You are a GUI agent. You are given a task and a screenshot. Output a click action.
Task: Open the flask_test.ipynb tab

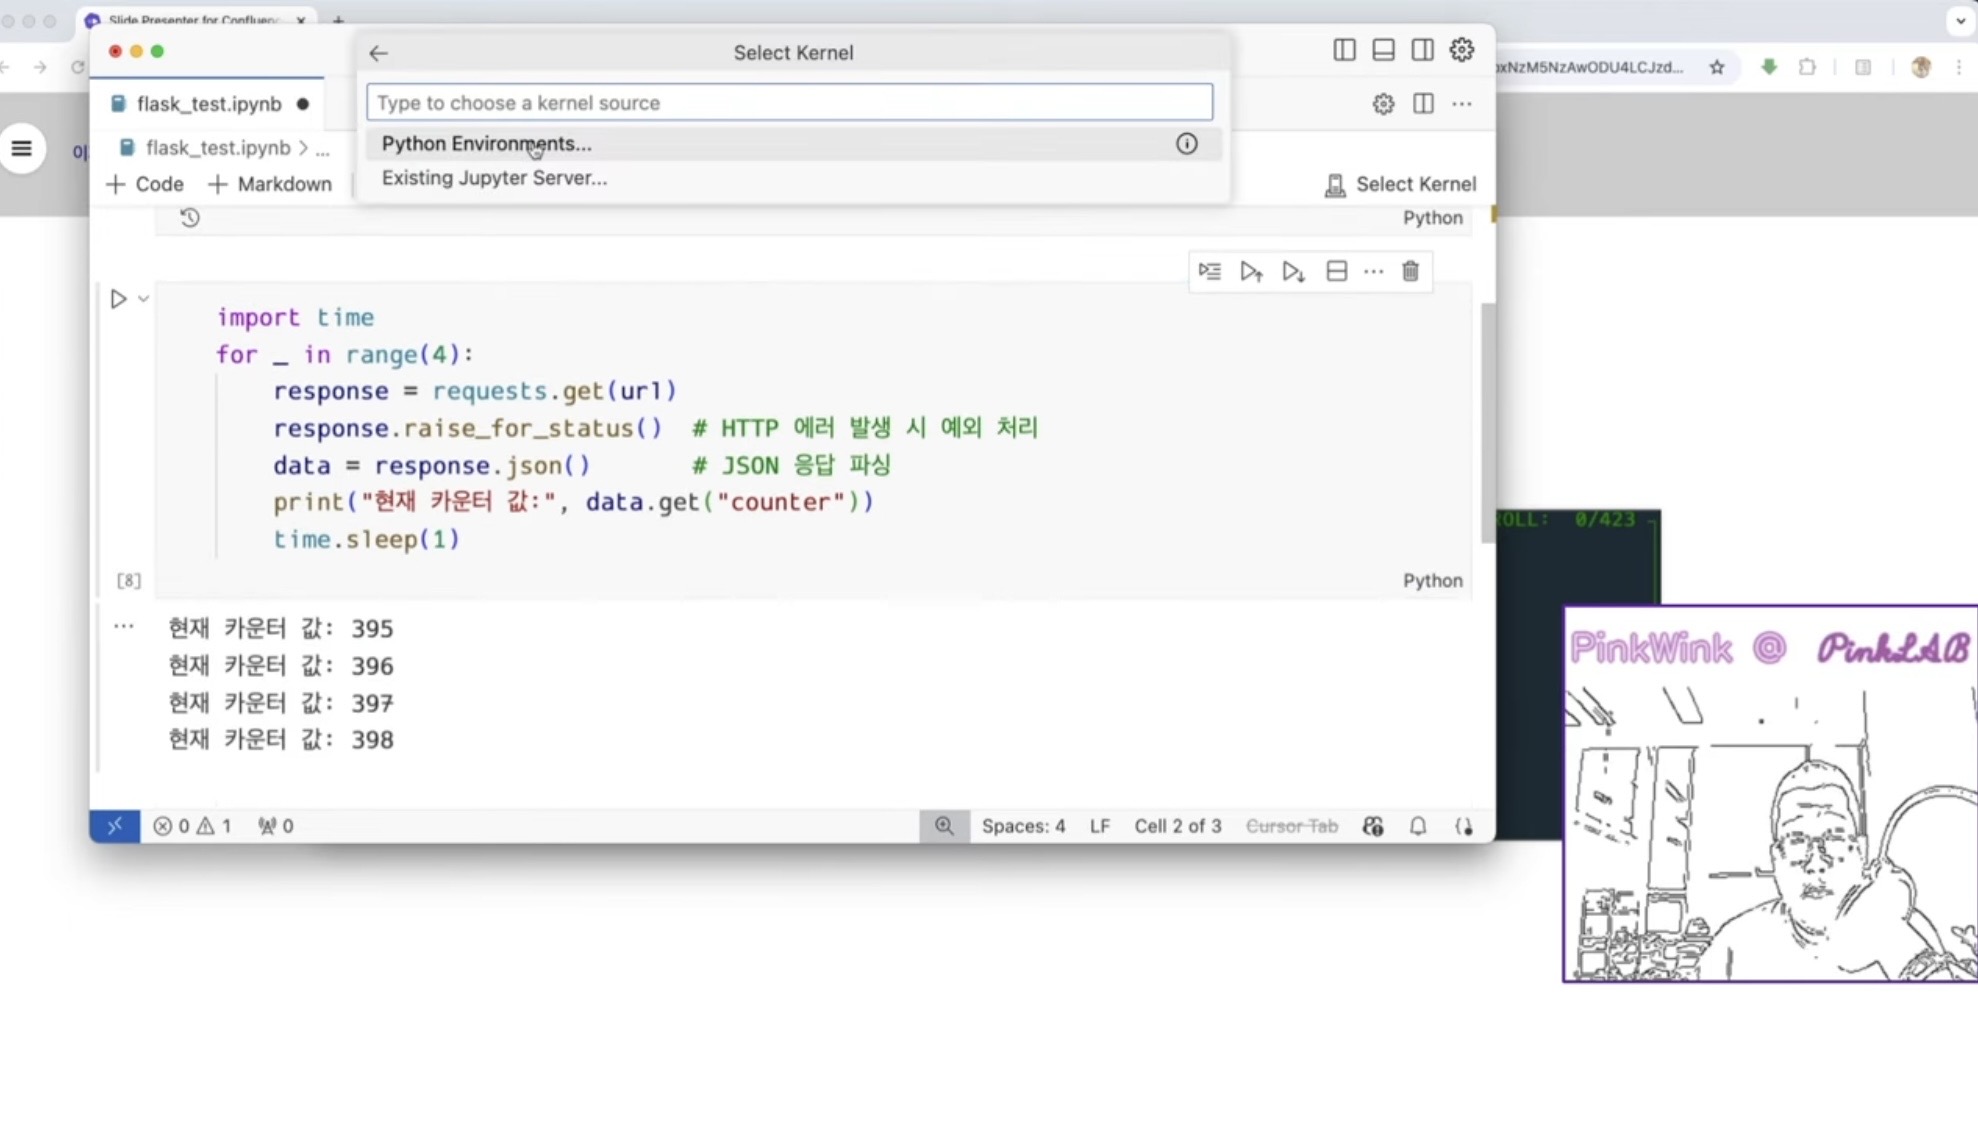pyautogui.click(x=208, y=104)
